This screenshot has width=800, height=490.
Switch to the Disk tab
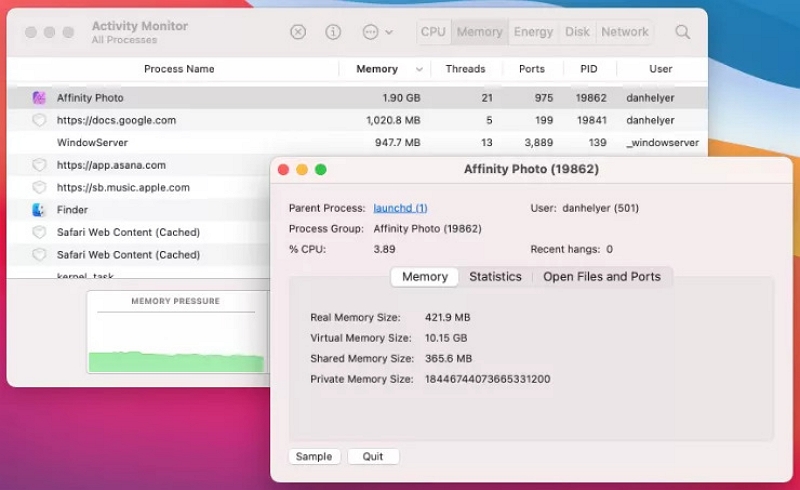tap(577, 32)
